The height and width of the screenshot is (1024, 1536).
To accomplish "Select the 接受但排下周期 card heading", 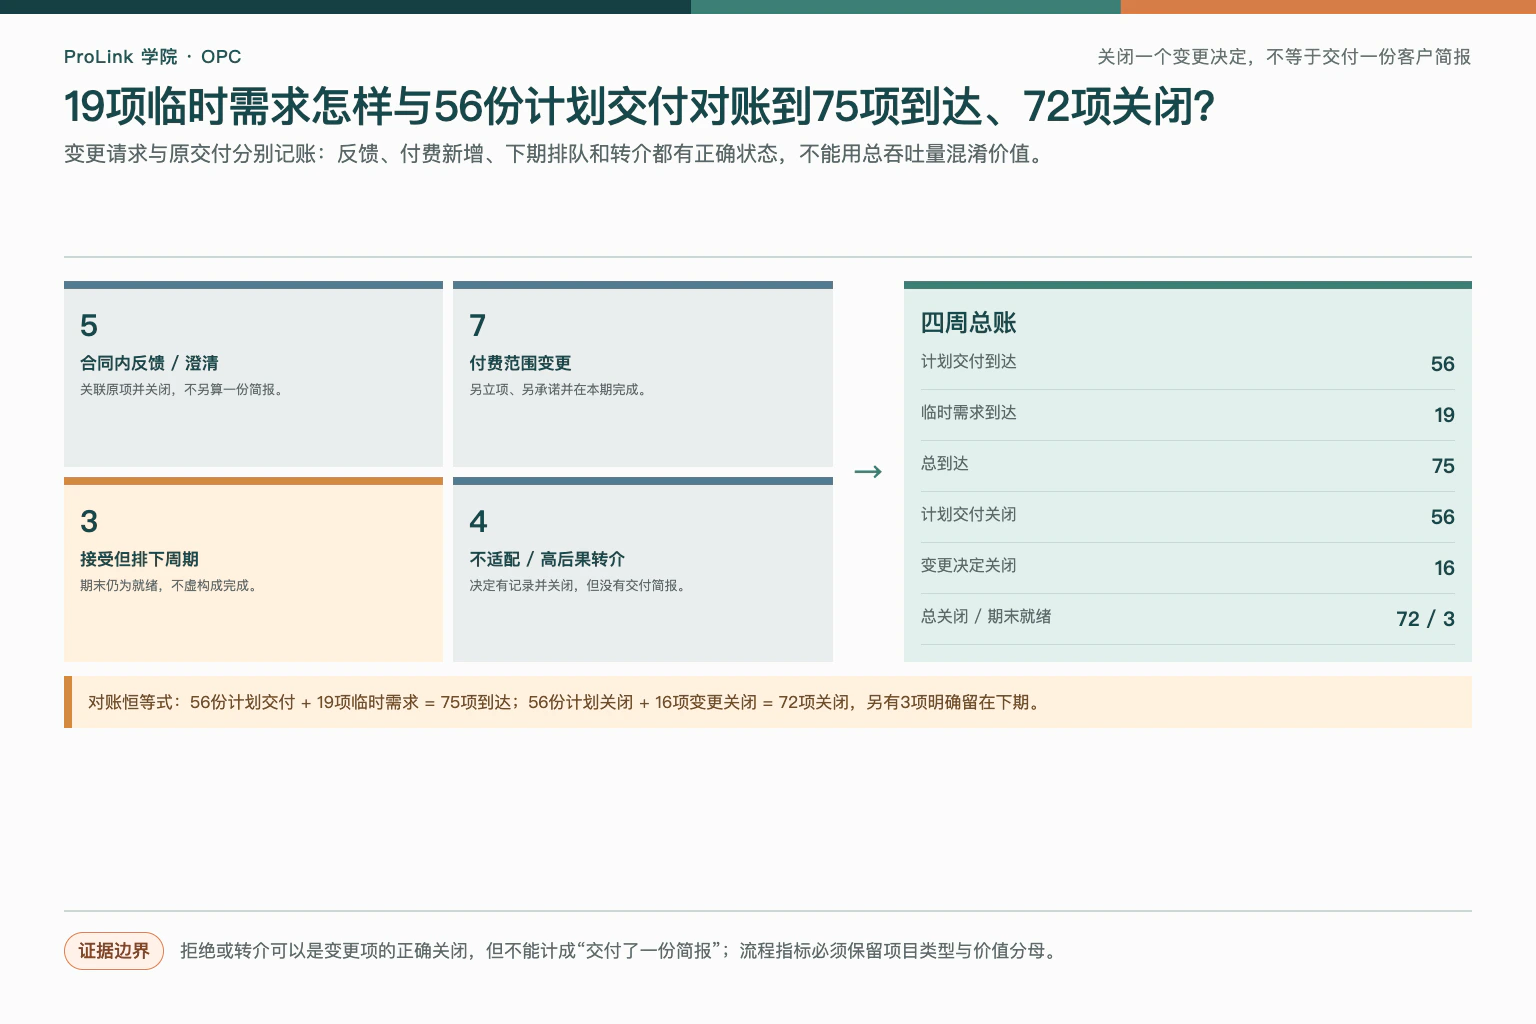I will (x=139, y=559).
